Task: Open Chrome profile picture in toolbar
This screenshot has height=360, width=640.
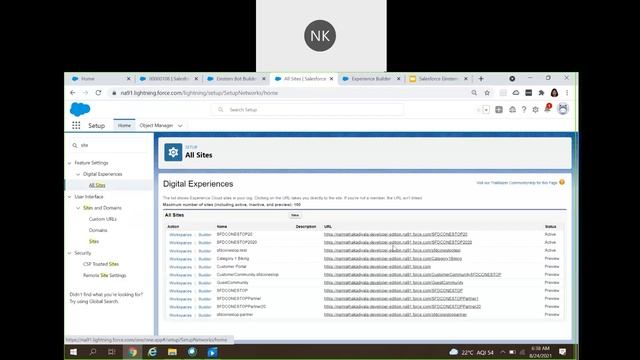Action: click(x=554, y=93)
